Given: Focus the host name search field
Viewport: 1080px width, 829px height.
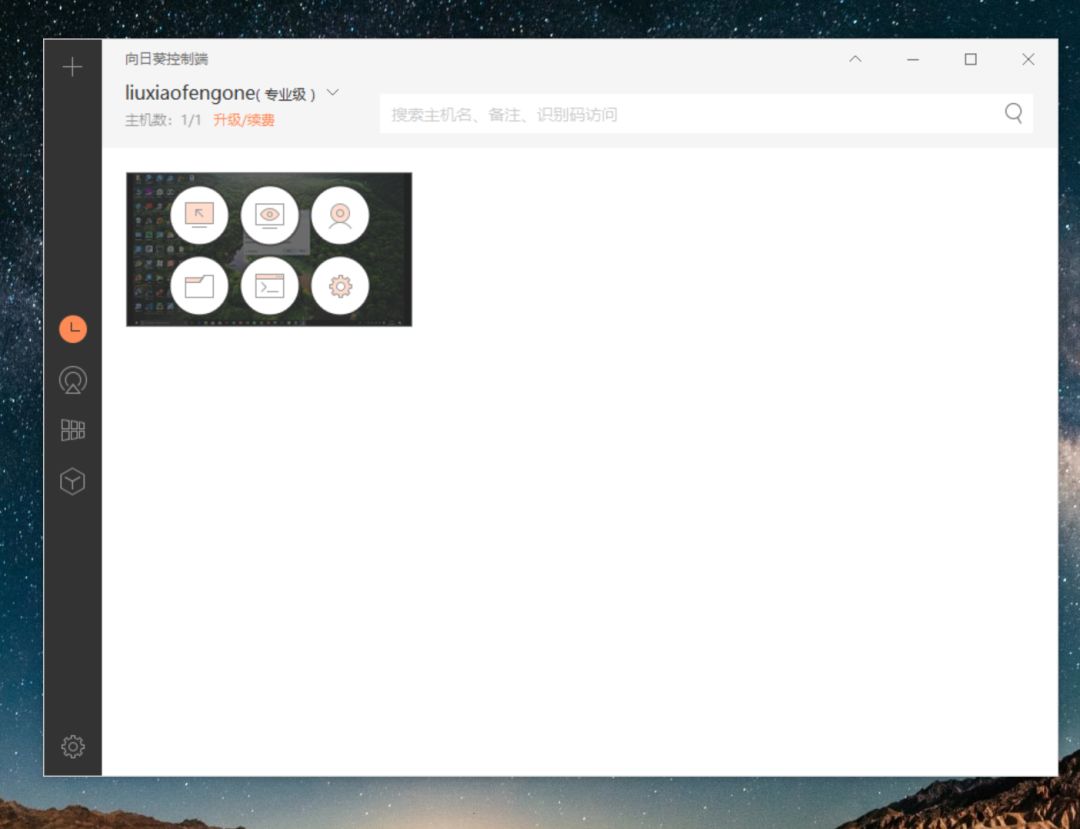Looking at the screenshot, I should 706,114.
